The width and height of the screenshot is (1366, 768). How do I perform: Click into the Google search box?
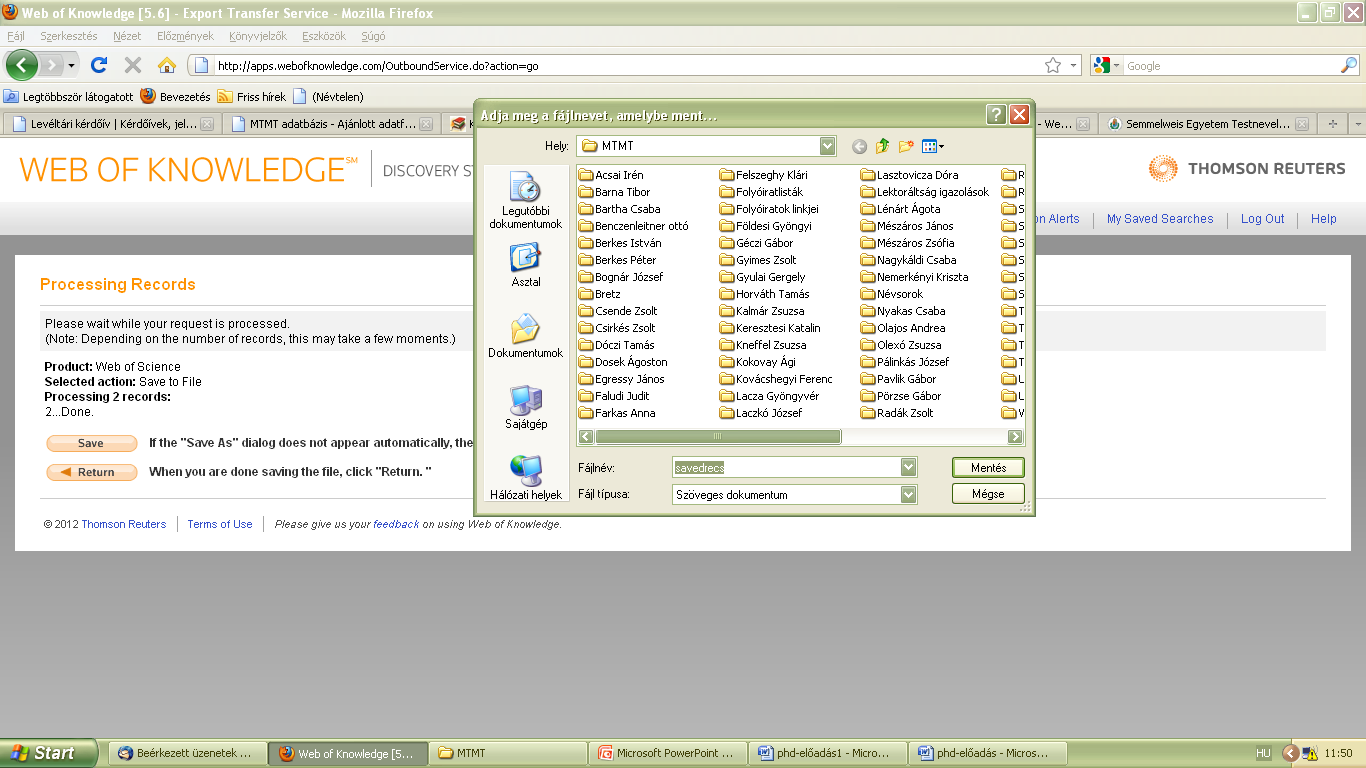[1231, 66]
